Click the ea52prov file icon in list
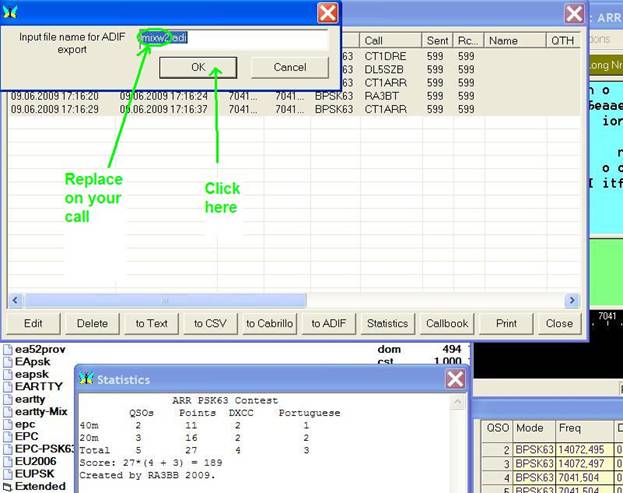623x493 pixels. [x=8, y=349]
